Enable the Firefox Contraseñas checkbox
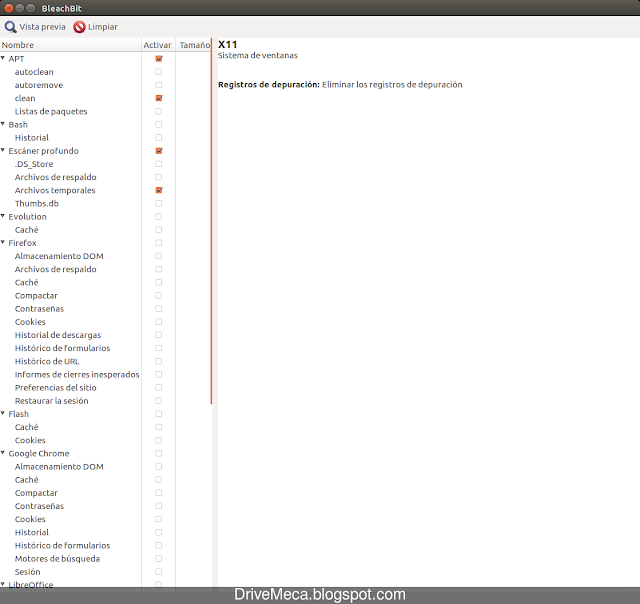 [159, 309]
